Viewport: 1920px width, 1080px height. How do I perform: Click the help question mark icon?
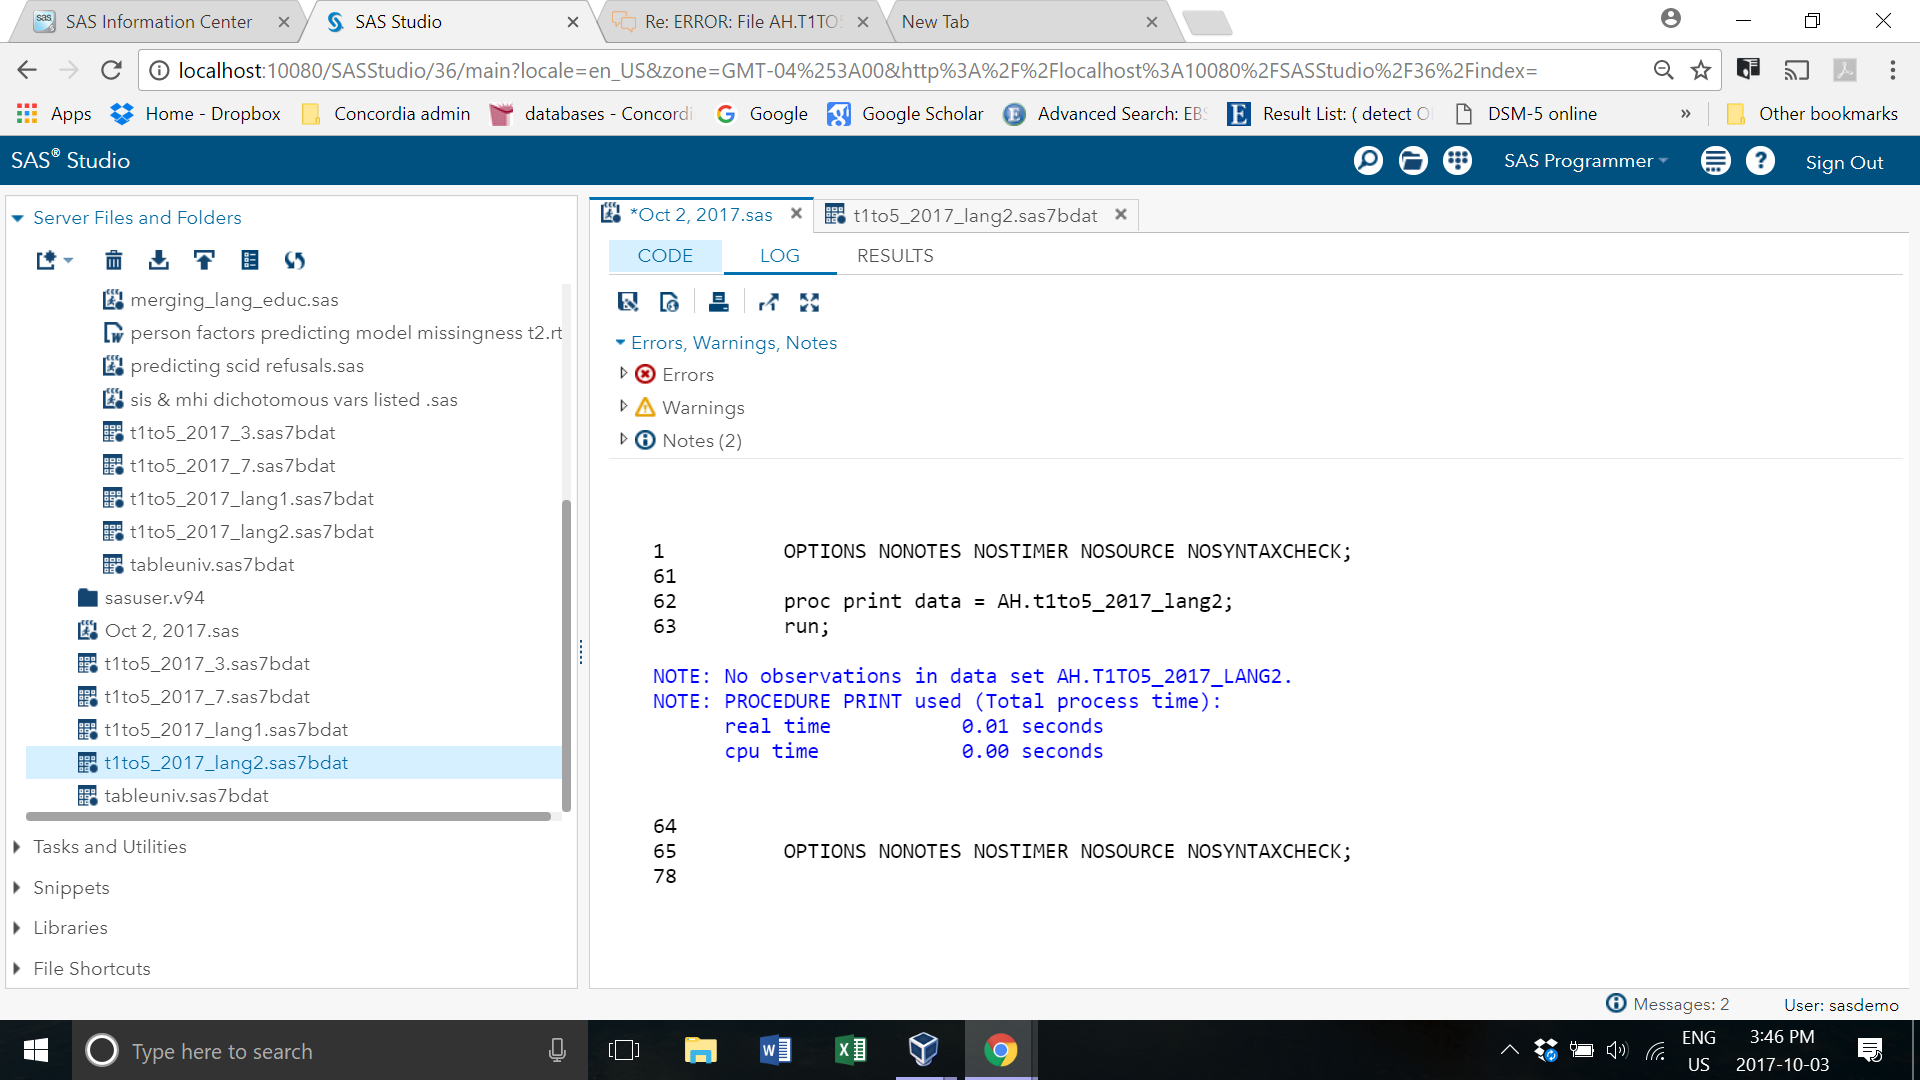[1760, 161]
